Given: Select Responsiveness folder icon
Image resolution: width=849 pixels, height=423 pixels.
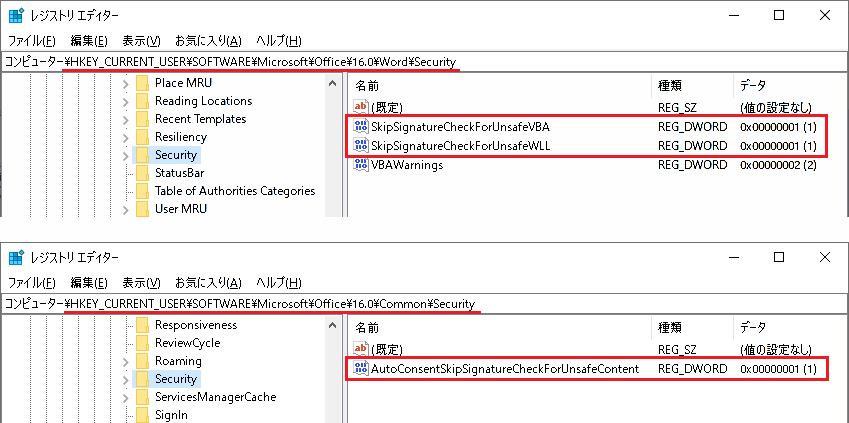Looking at the screenshot, I should (x=142, y=325).
